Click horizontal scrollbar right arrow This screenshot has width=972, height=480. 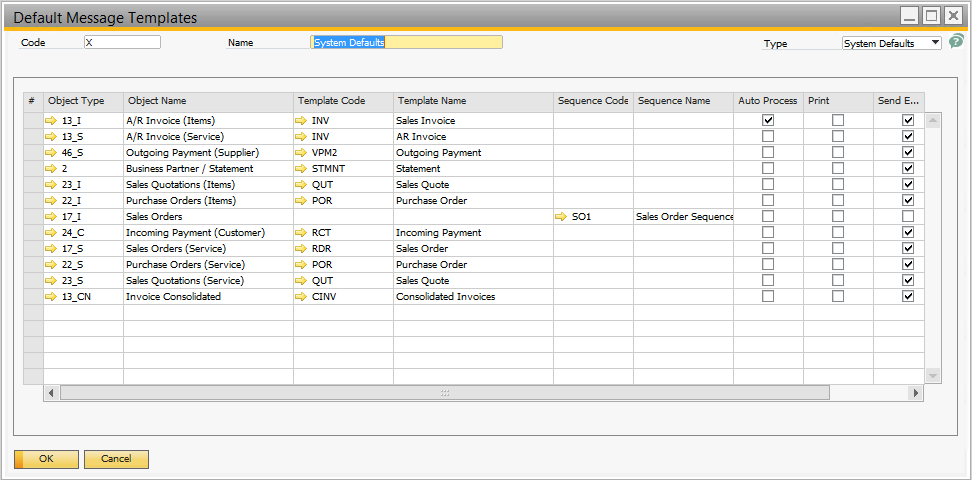915,393
